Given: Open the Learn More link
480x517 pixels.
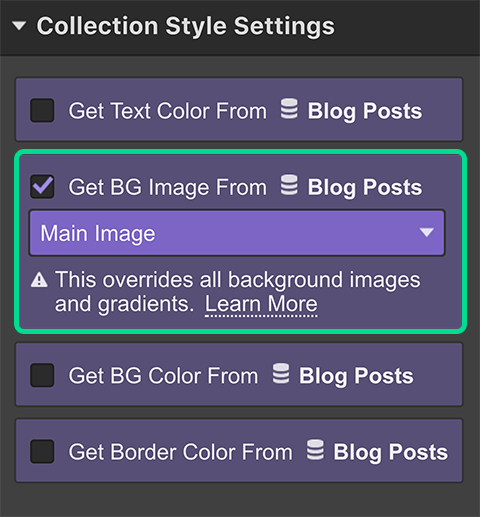Looking at the screenshot, I should [261, 304].
